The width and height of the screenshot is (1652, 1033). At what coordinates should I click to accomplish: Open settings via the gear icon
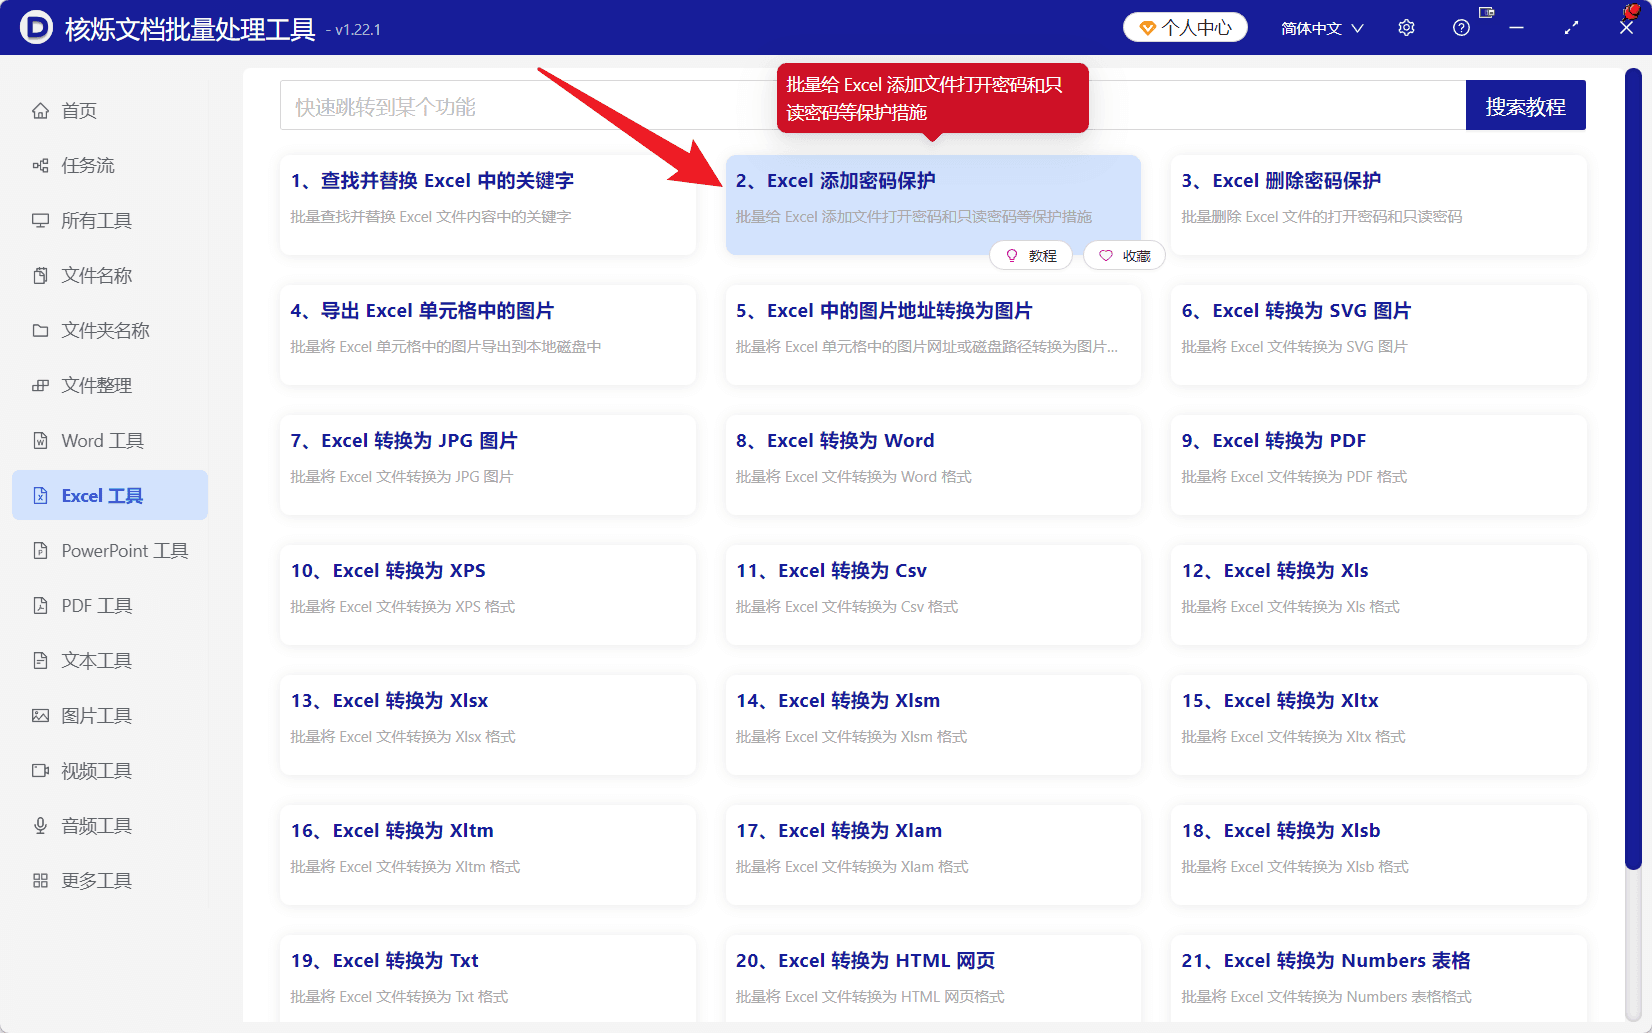(x=1406, y=28)
